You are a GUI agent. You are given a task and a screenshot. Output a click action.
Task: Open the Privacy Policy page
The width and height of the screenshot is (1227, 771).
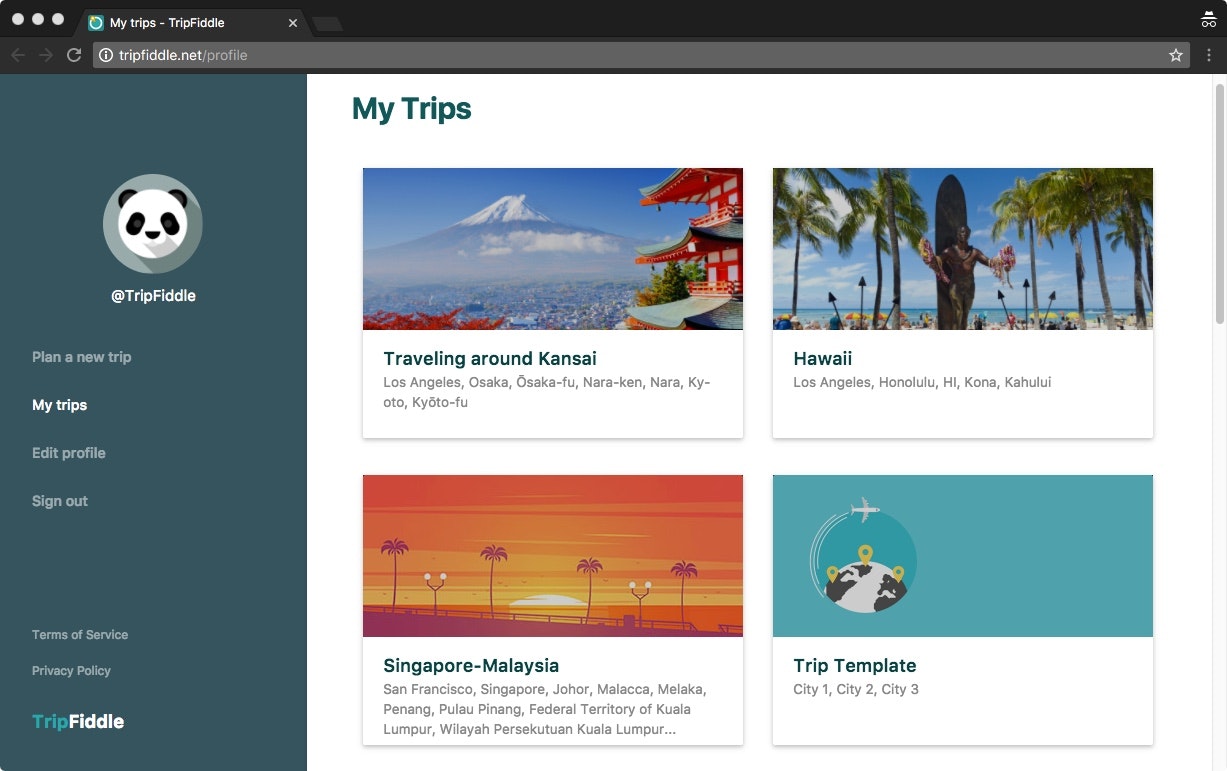coord(71,671)
